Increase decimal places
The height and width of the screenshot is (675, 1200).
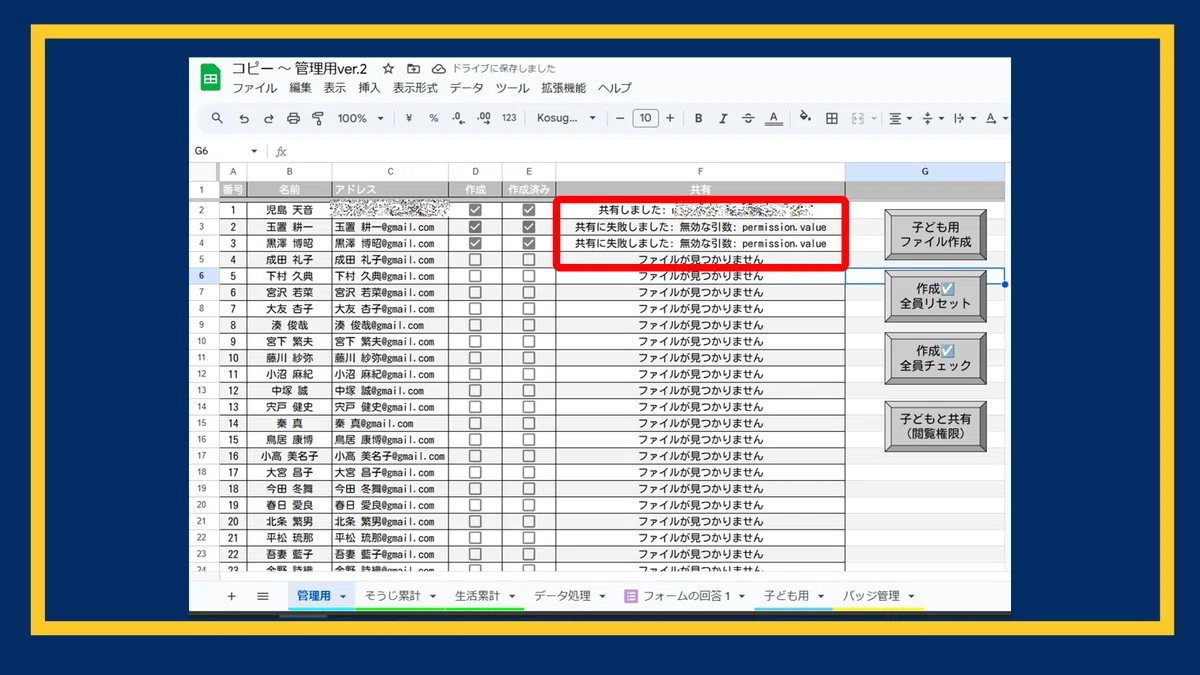[x=483, y=118]
